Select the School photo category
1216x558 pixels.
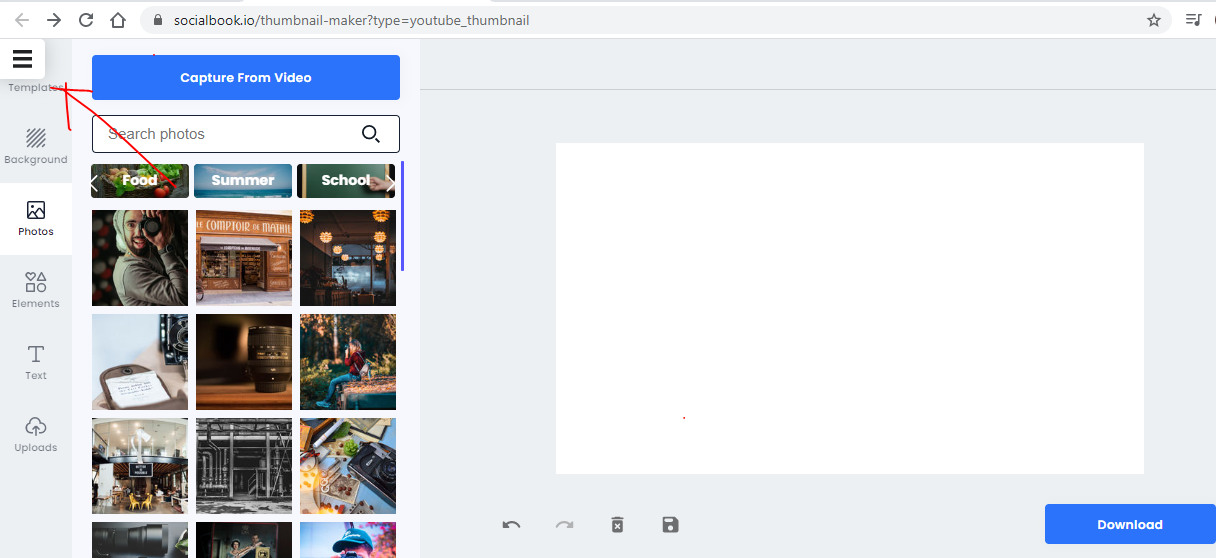(346, 181)
